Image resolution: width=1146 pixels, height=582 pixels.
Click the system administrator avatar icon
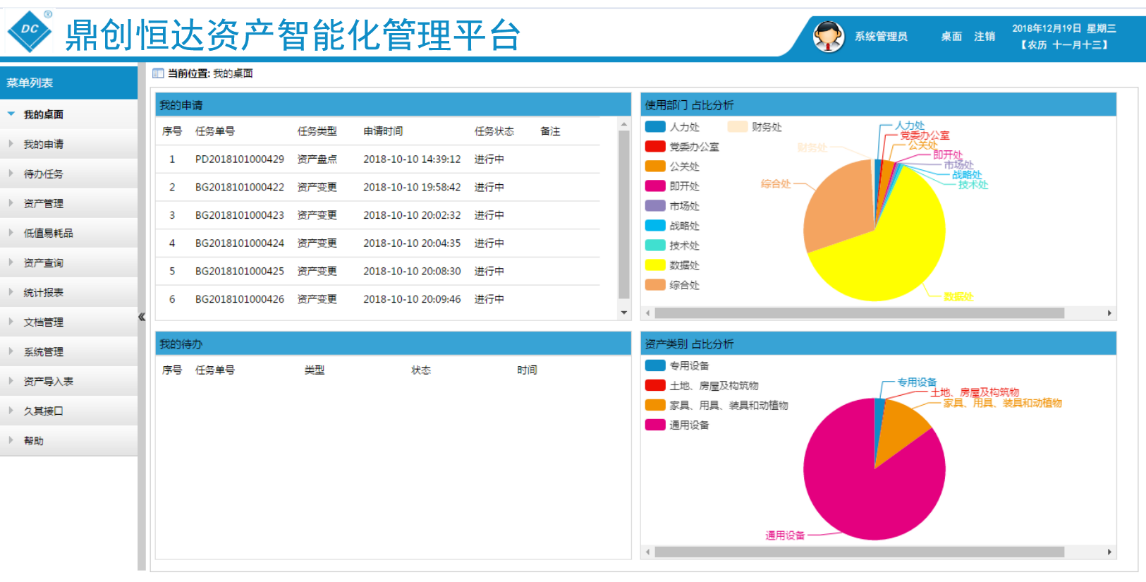pos(827,36)
